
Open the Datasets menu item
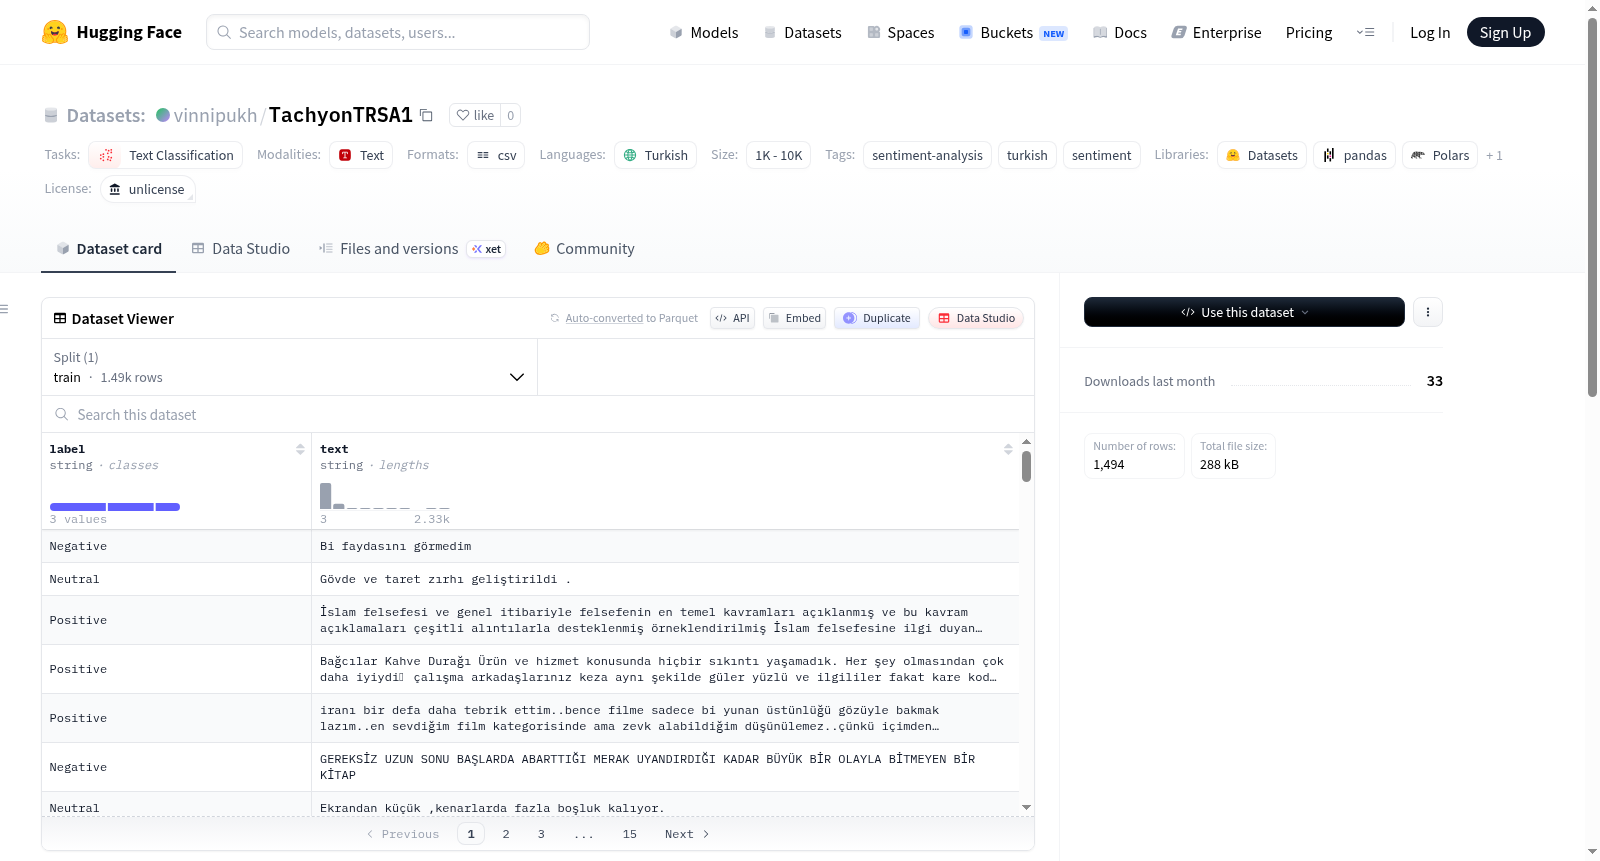pos(803,32)
